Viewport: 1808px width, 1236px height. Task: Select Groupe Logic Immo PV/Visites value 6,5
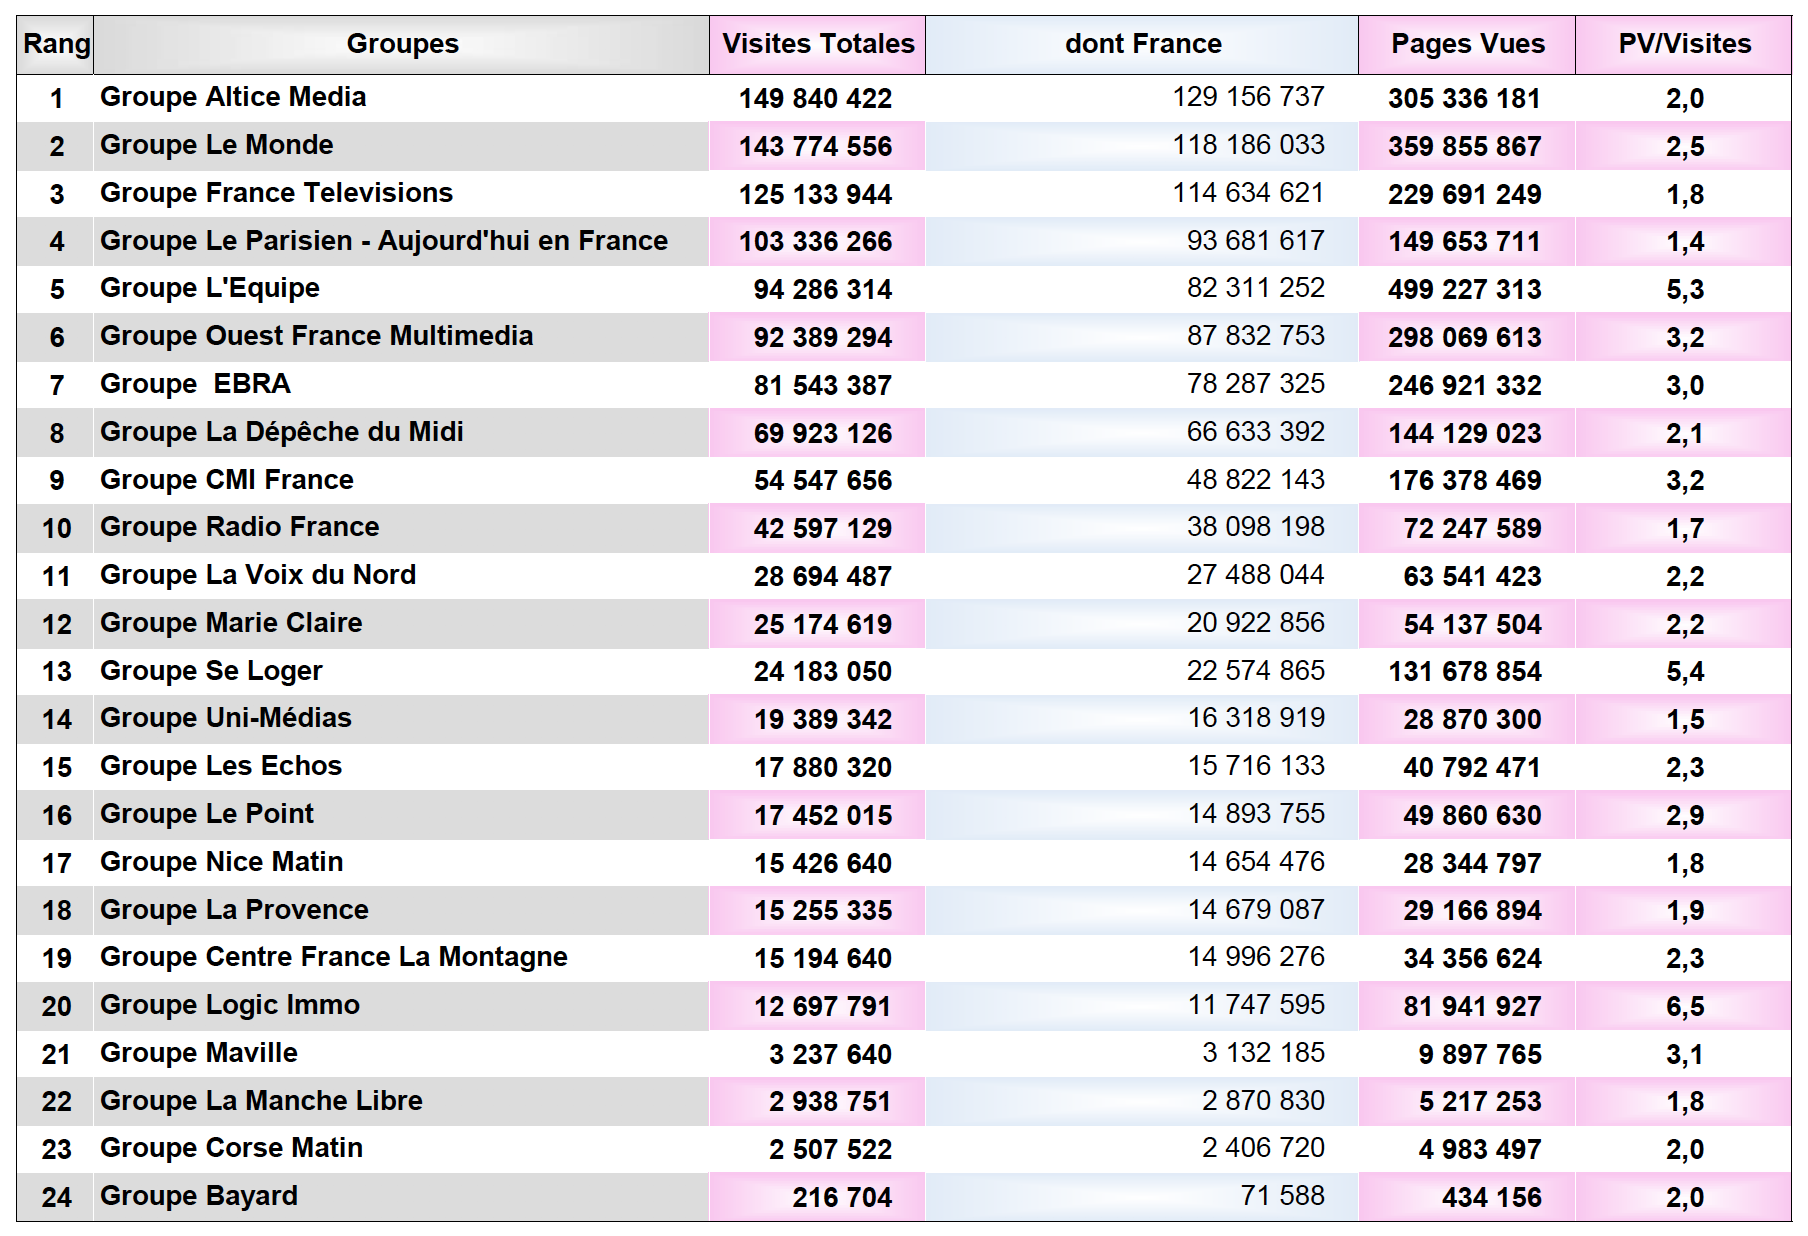[1684, 1007]
